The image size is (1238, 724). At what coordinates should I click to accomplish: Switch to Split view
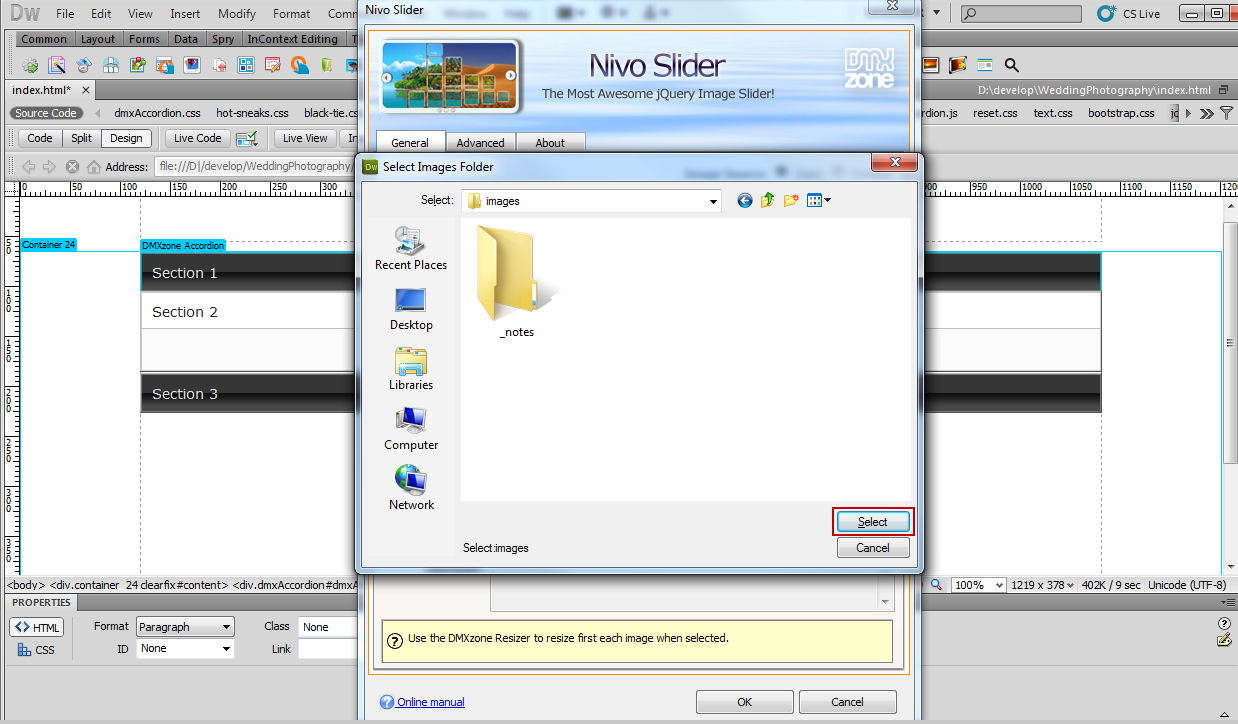82,139
